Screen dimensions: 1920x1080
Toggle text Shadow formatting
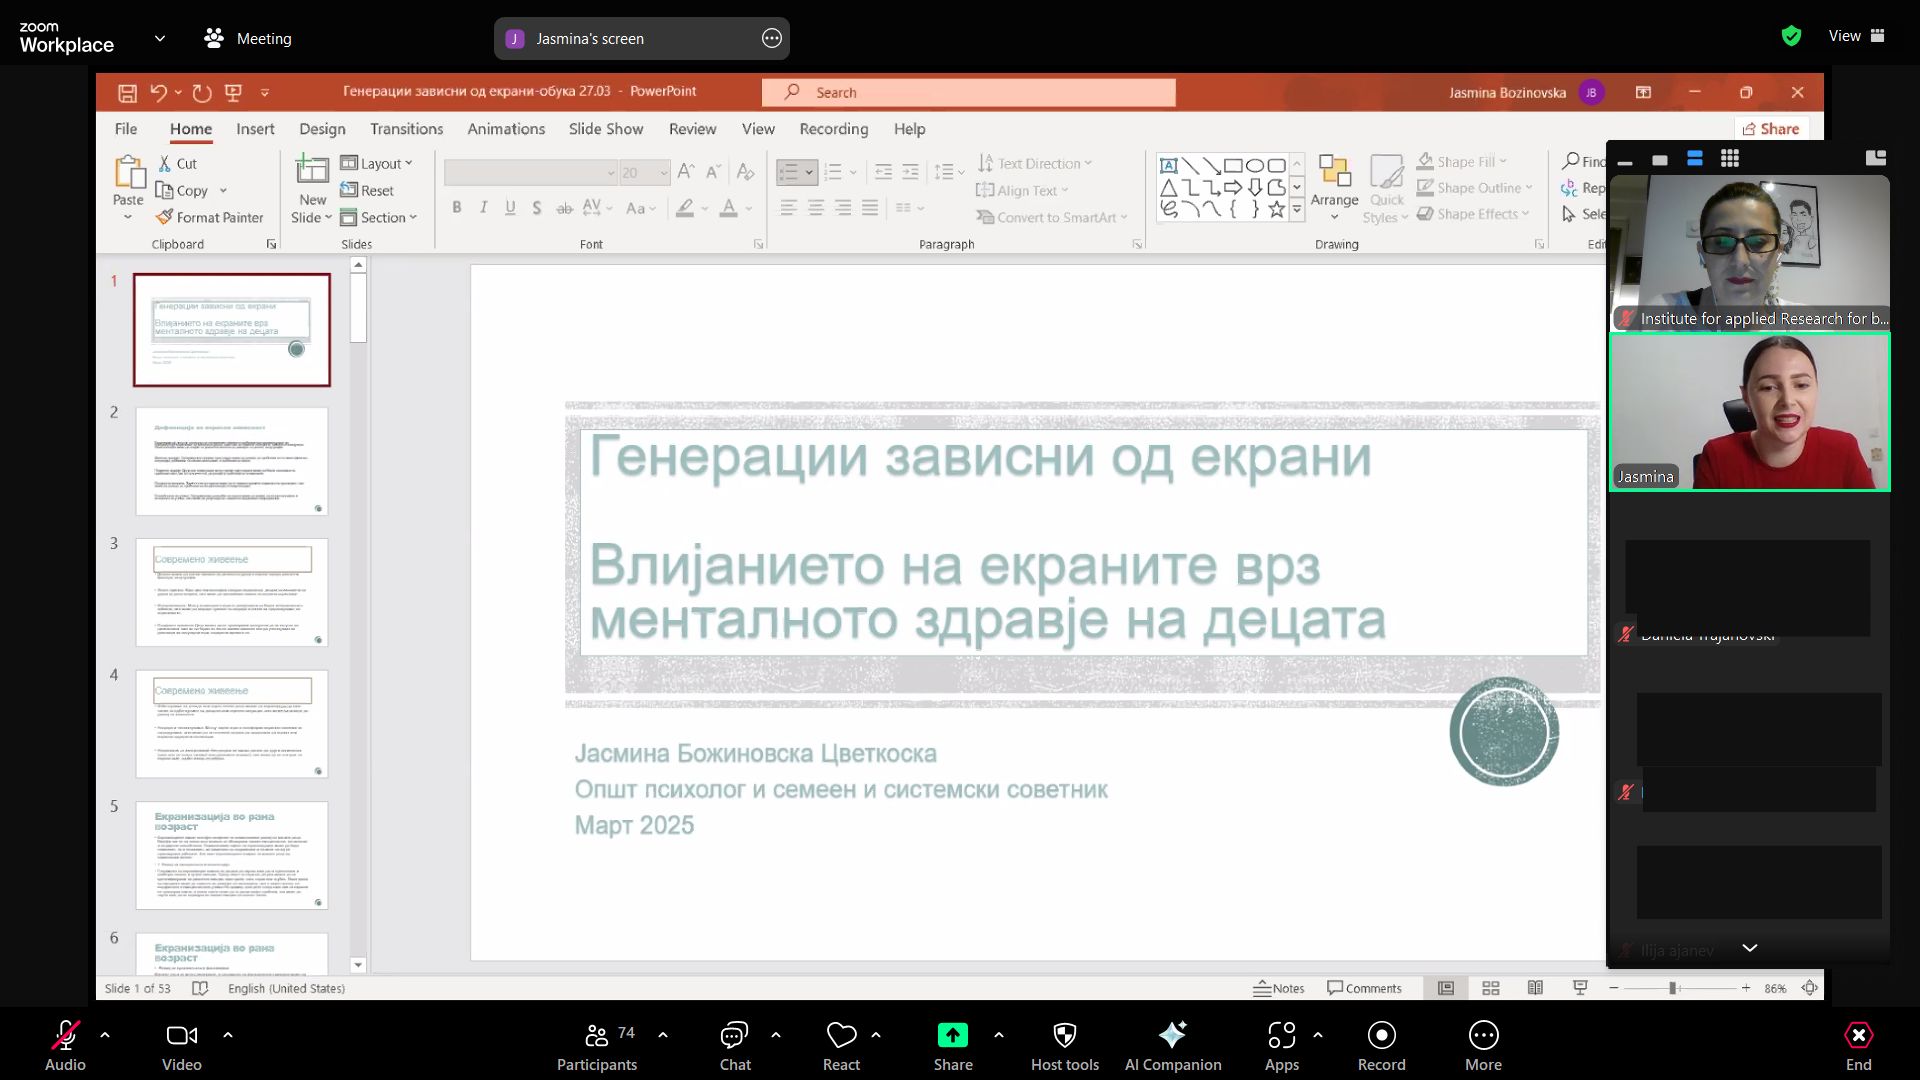(537, 207)
